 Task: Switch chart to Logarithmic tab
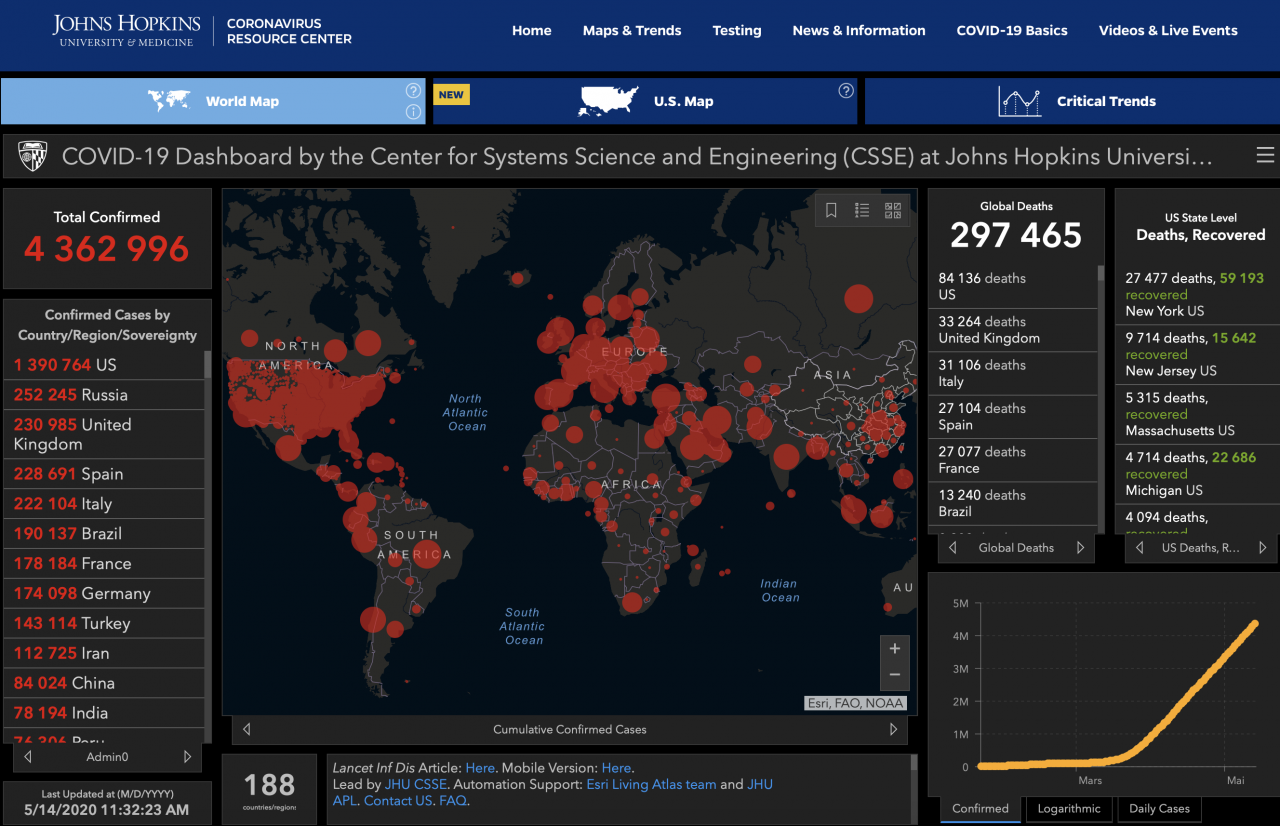[1069, 808]
